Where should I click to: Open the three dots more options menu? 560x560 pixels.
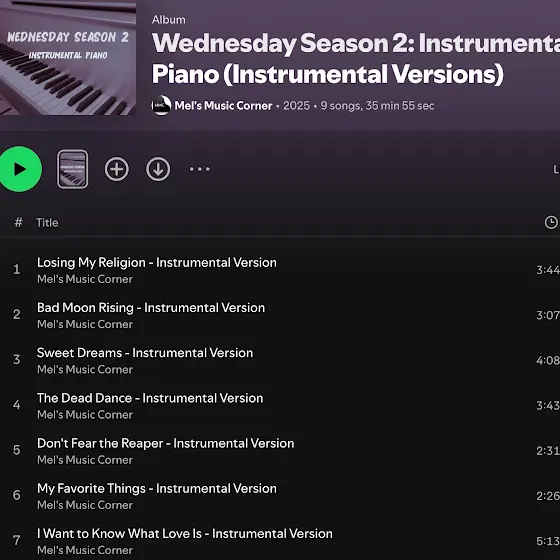point(200,169)
